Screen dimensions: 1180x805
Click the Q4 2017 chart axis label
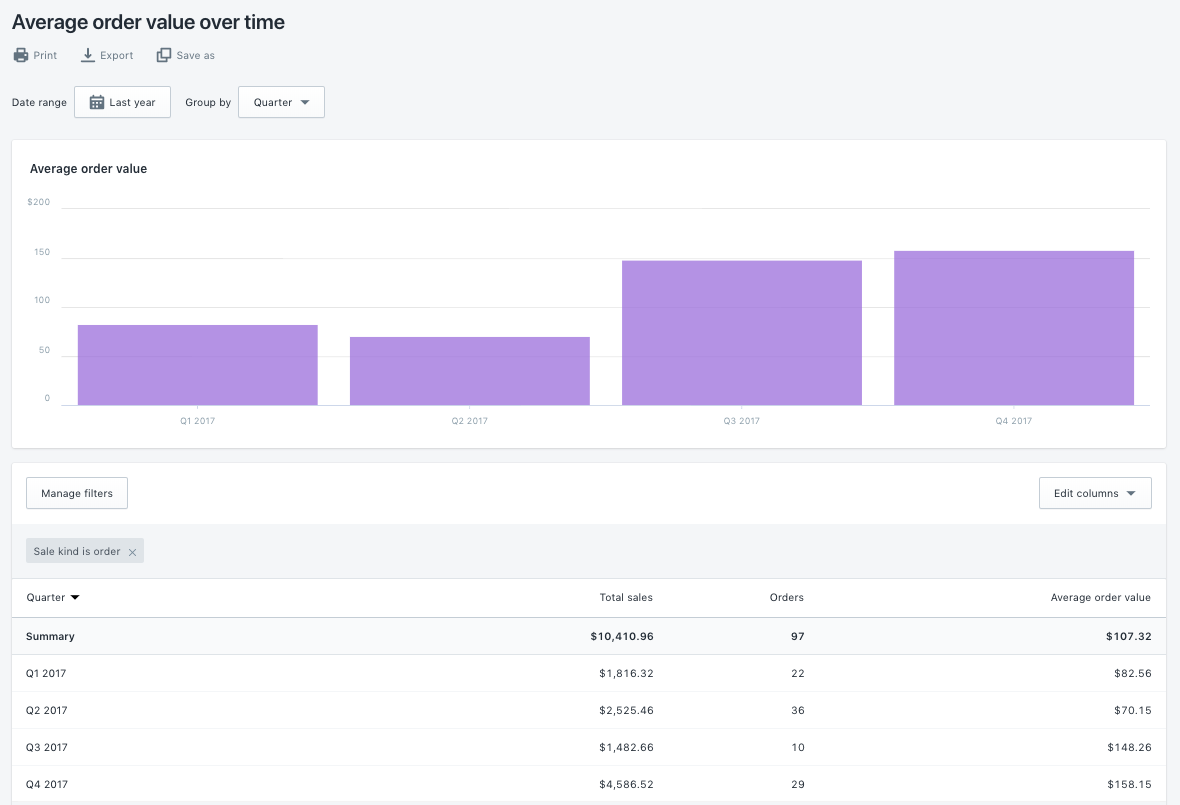coord(1014,421)
